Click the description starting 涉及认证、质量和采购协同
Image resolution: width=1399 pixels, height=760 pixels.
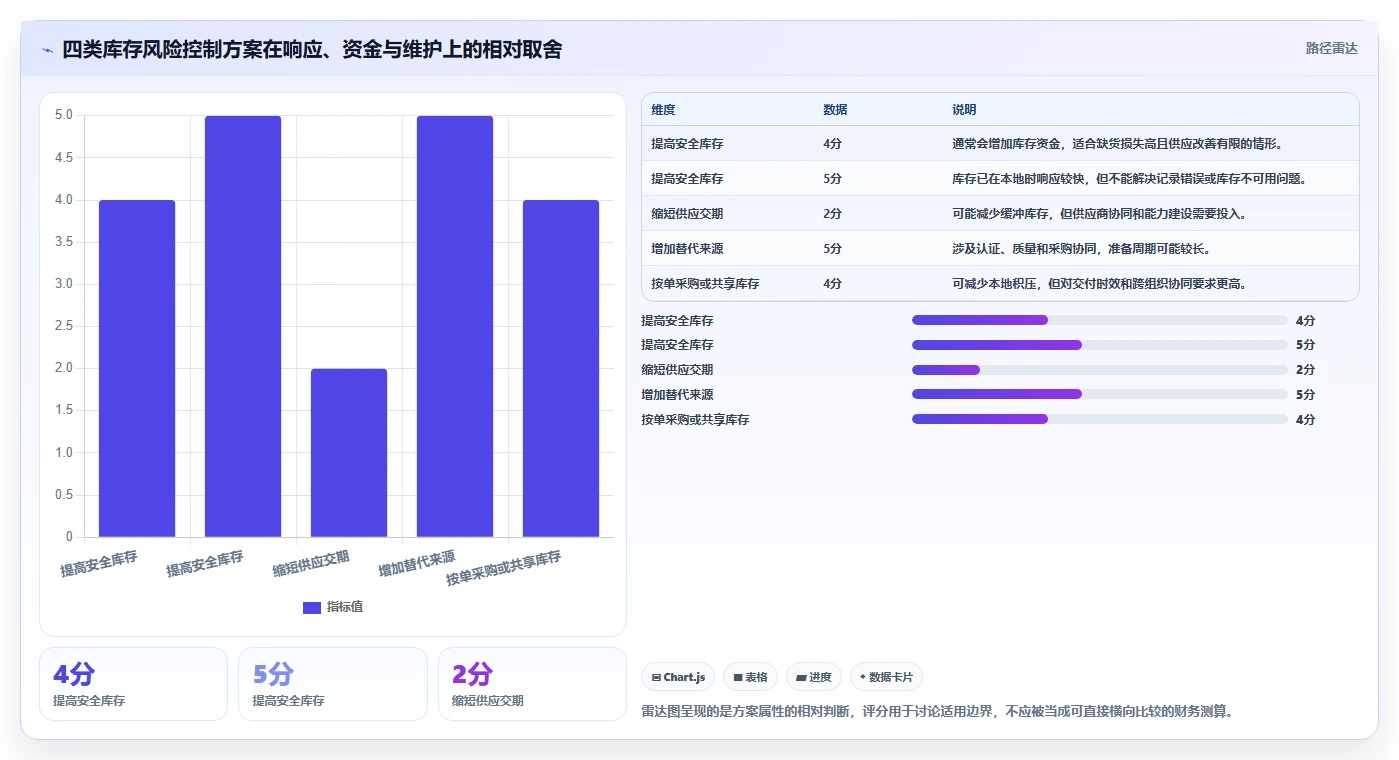[1081, 249]
